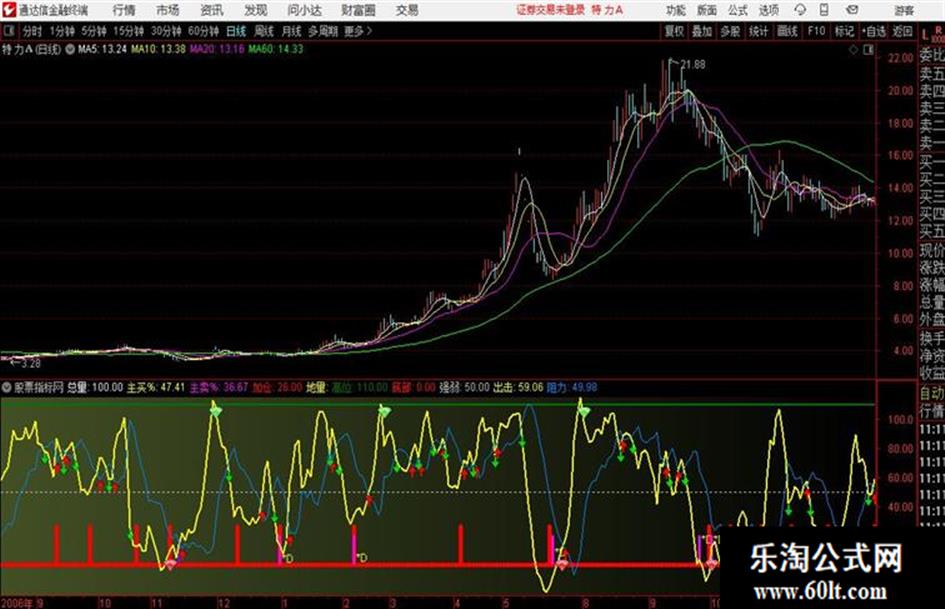Viewport: 945px width, 609px height.
Task: Click the panel layout icon at chart top-right
Action: pyautogui.click(x=868, y=50)
